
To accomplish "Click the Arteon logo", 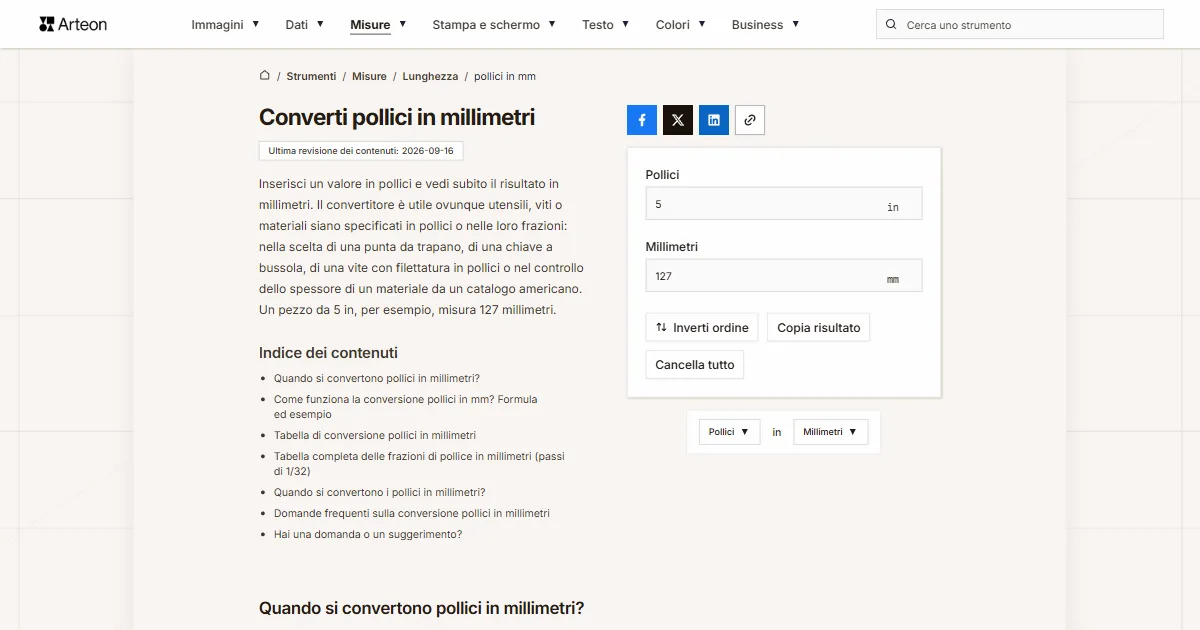I will [x=73, y=24].
